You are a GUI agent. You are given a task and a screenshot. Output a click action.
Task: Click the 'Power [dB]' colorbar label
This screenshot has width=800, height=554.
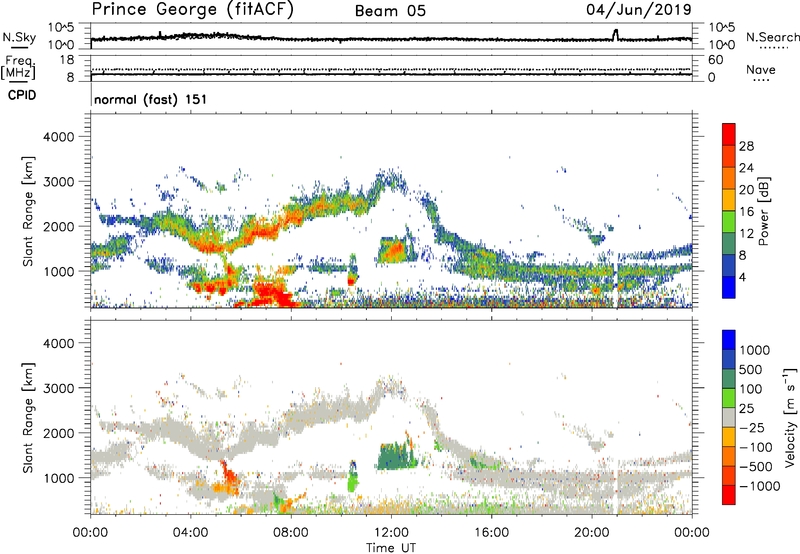coord(763,211)
